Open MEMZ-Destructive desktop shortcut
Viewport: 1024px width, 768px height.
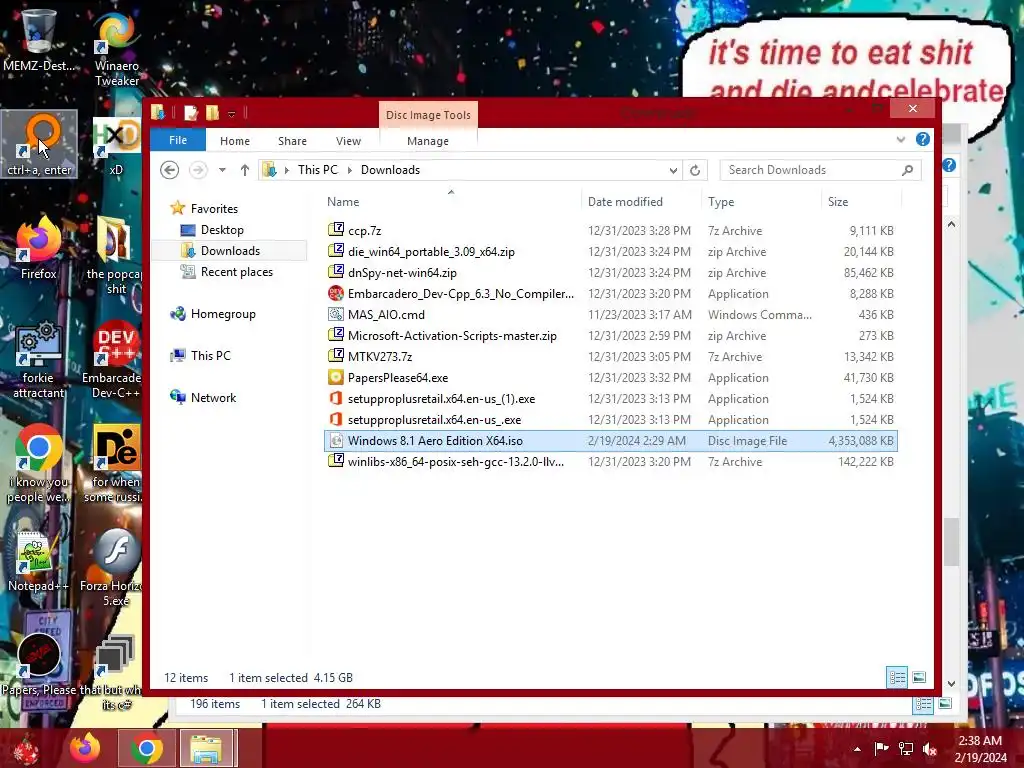(x=38, y=39)
